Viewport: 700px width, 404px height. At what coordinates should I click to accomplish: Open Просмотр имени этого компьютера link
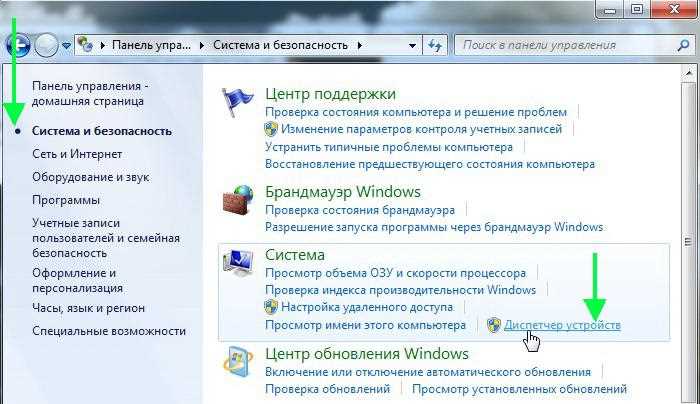pyautogui.click(x=365, y=325)
